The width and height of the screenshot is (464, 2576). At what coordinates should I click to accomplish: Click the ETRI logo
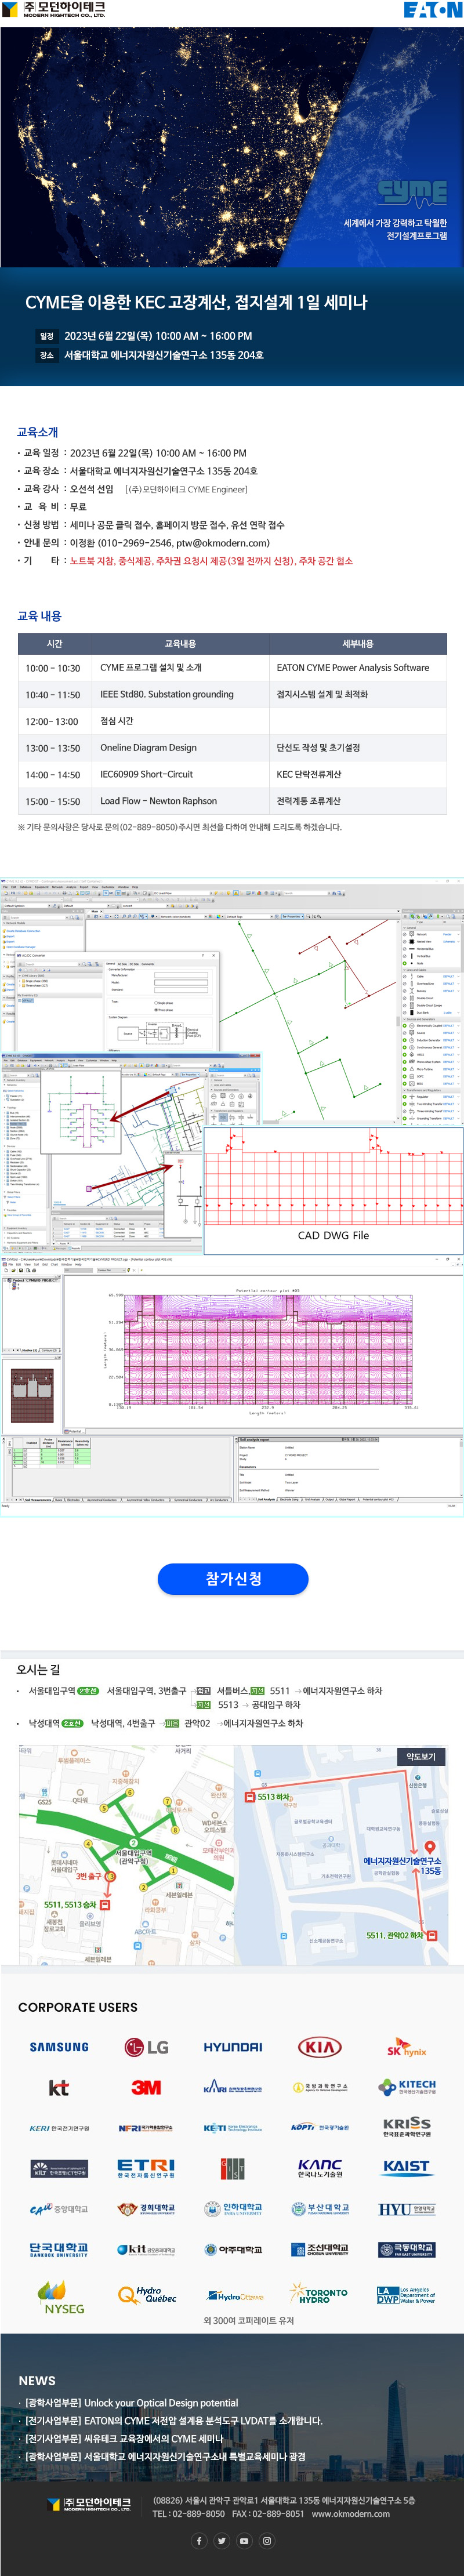point(146,2168)
